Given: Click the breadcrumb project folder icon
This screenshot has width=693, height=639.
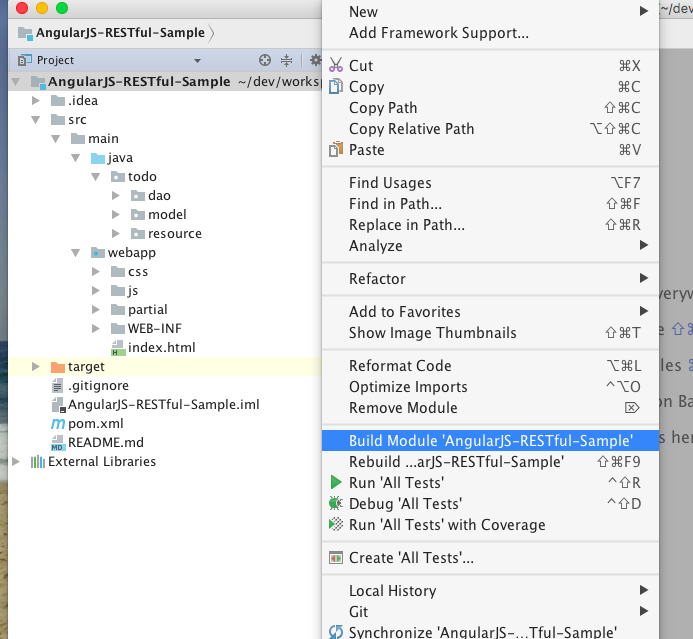Looking at the screenshot, I should click(x=25, y=33).
